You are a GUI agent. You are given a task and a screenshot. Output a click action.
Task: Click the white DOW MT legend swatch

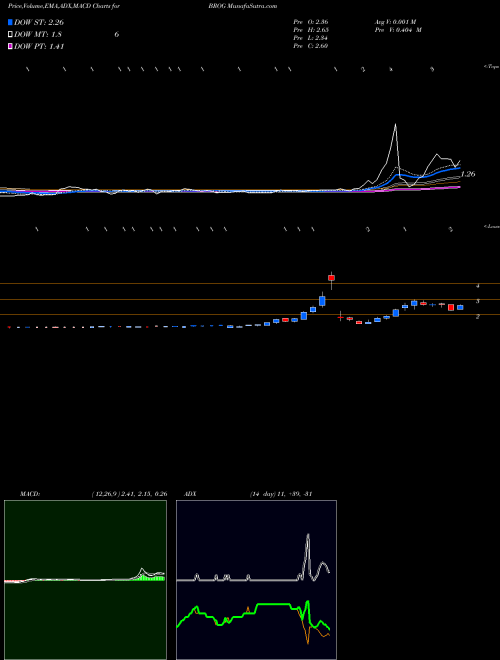pyautogui.click(x=10, y=34)
